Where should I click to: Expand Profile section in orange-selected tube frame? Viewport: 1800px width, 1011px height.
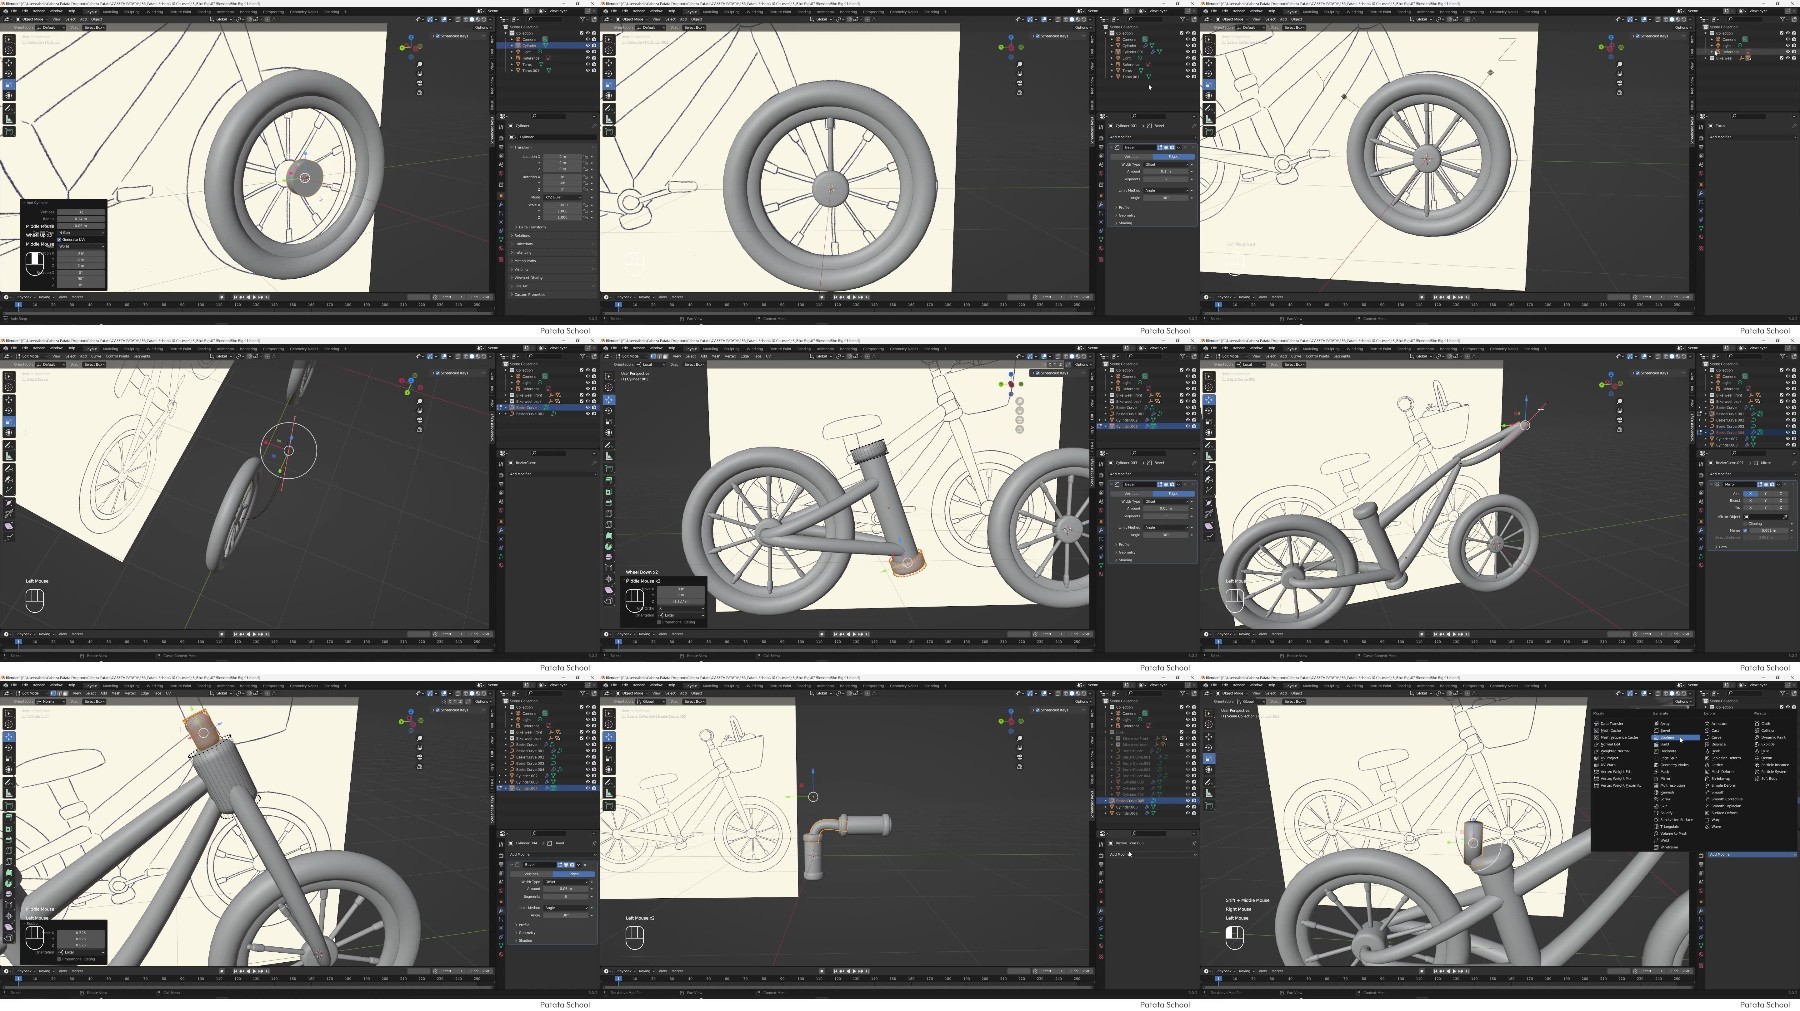pyautogui.click(x=1124, y=544)
